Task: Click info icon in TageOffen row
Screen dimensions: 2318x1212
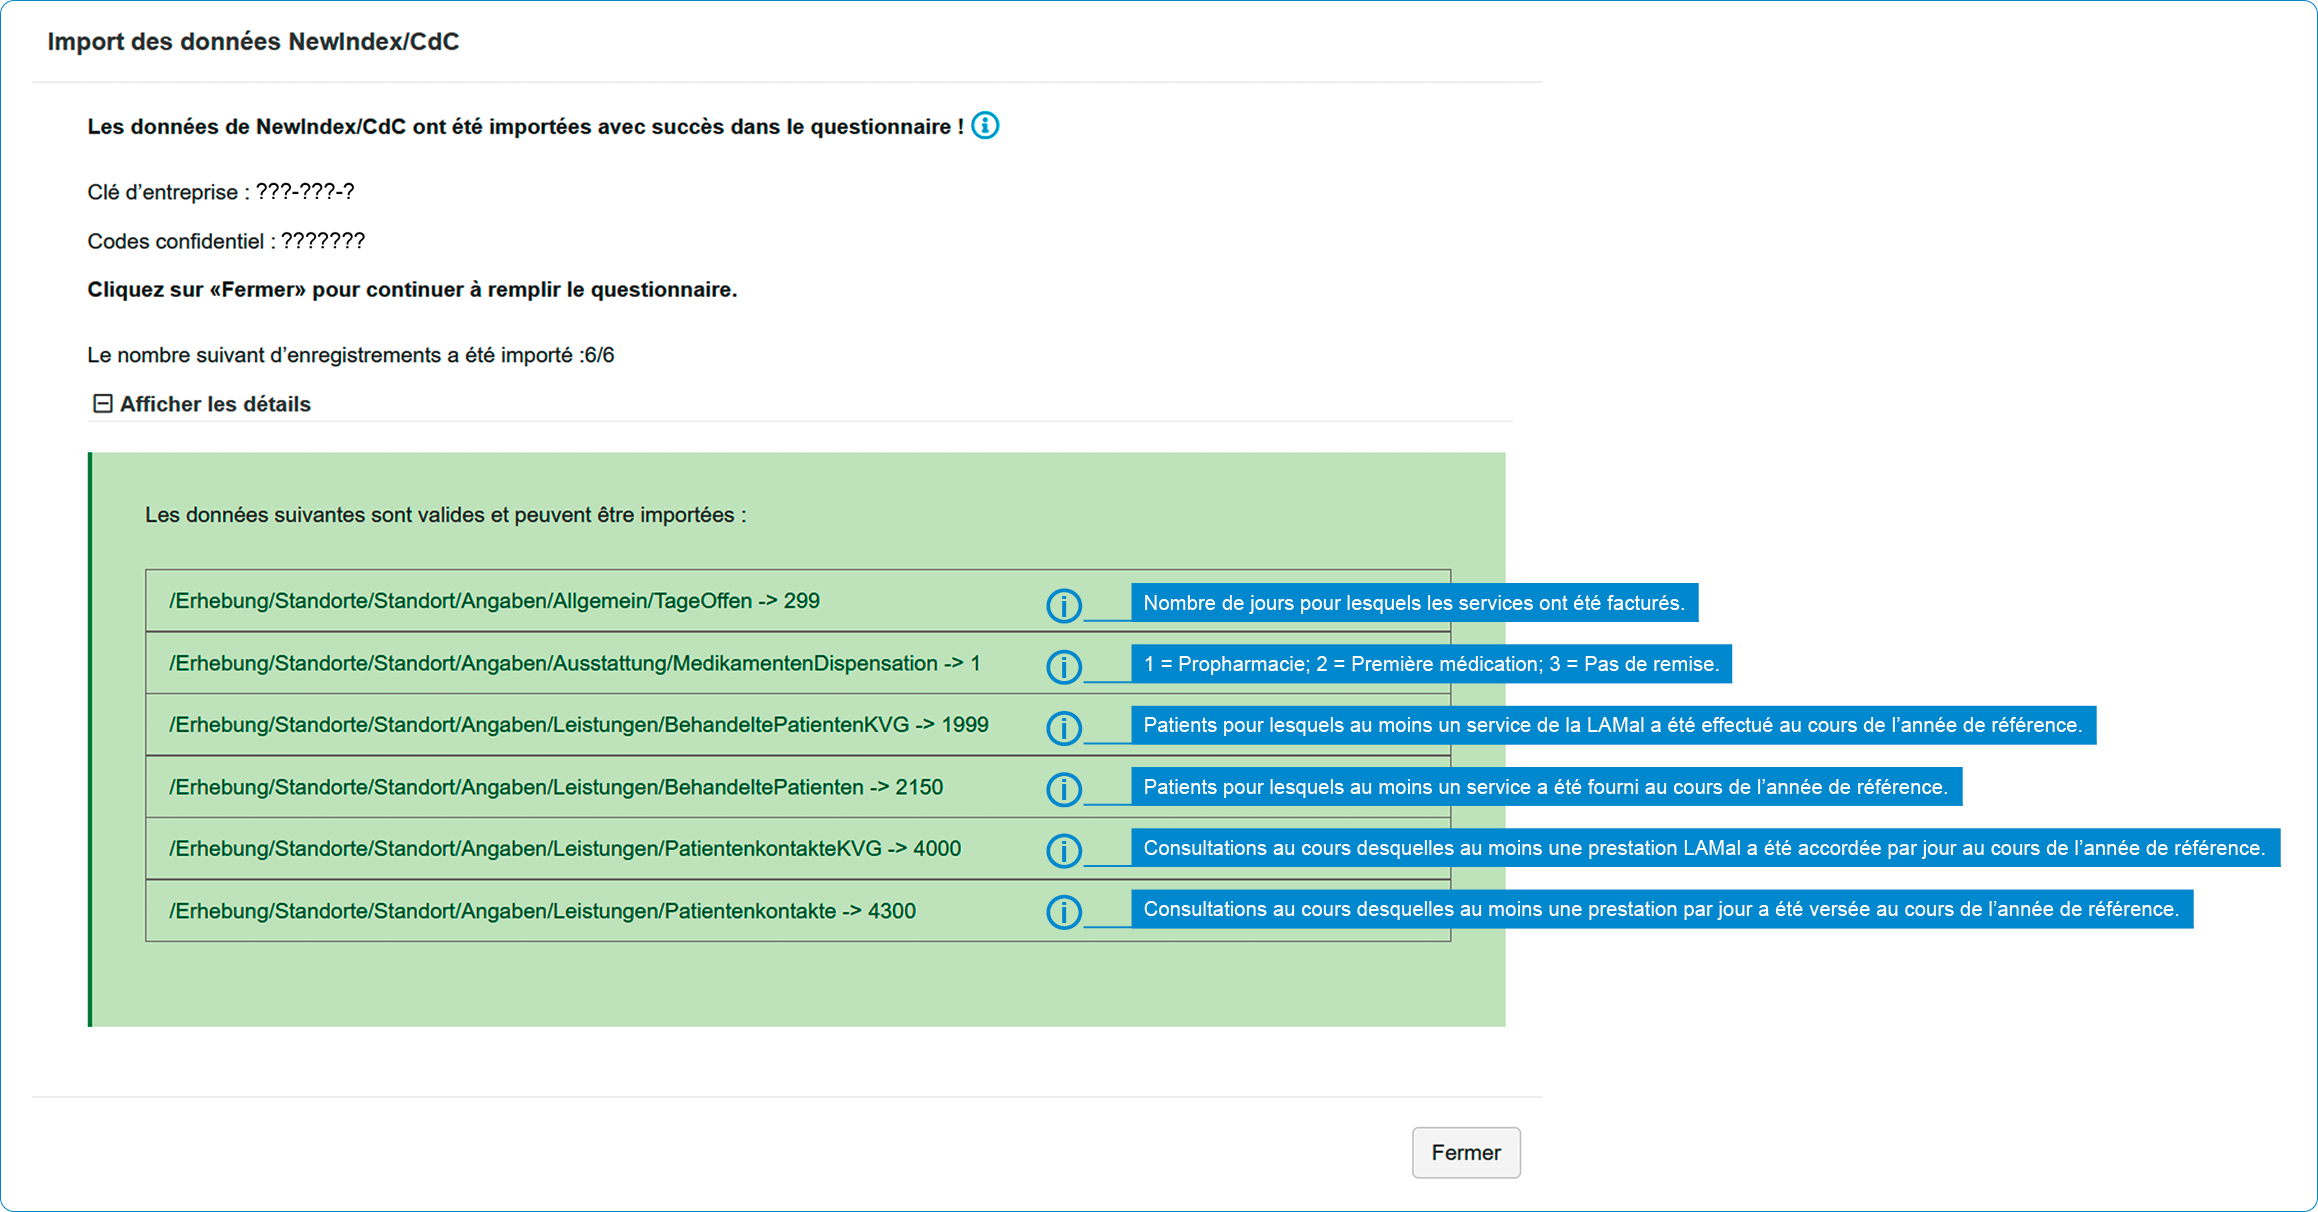Action: (x=1063, y=605)
